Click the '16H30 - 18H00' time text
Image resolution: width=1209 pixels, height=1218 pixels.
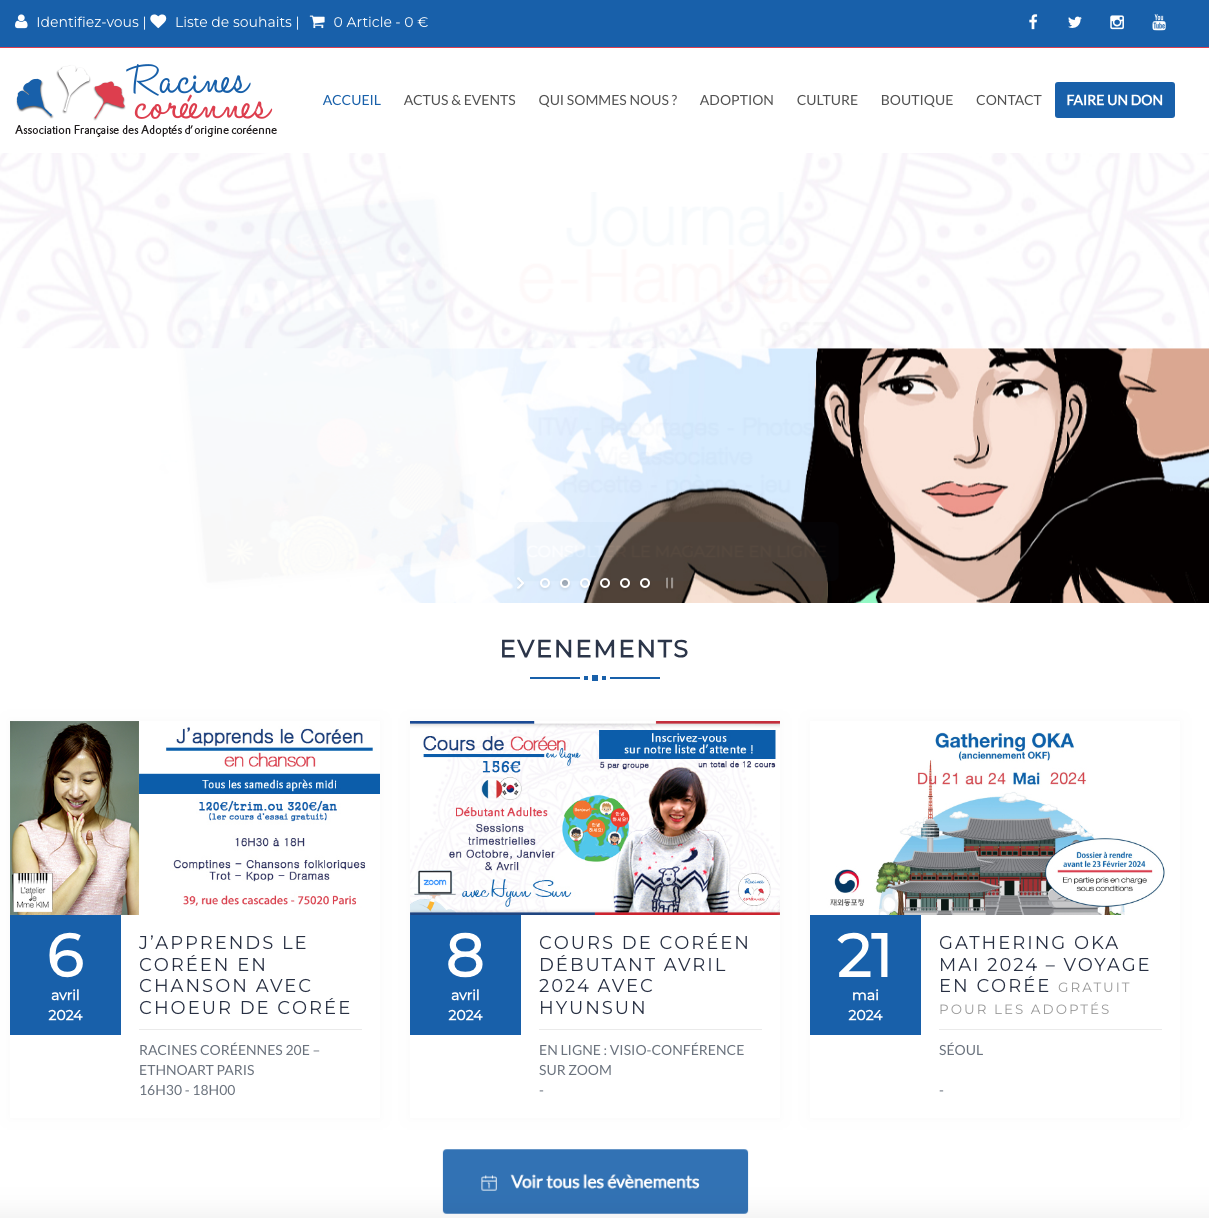tap(187, 1090)
